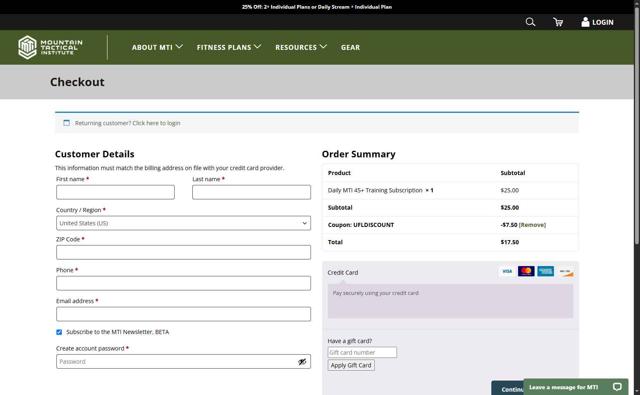Image resolution: width=640 pixels, height=395 pixels.
Task: Click the Continue button
Action: coord(508,388)
